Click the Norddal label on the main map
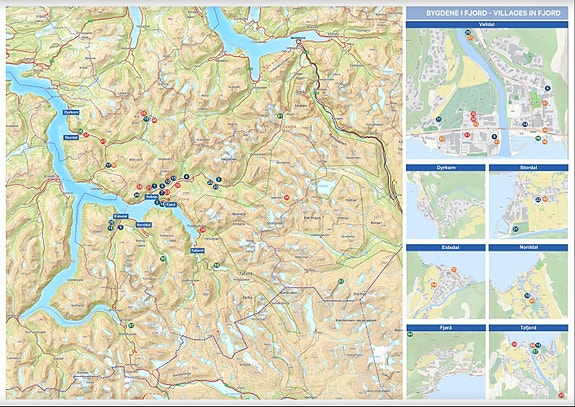Viewport: 575px width, 407px height. [143, 224]
